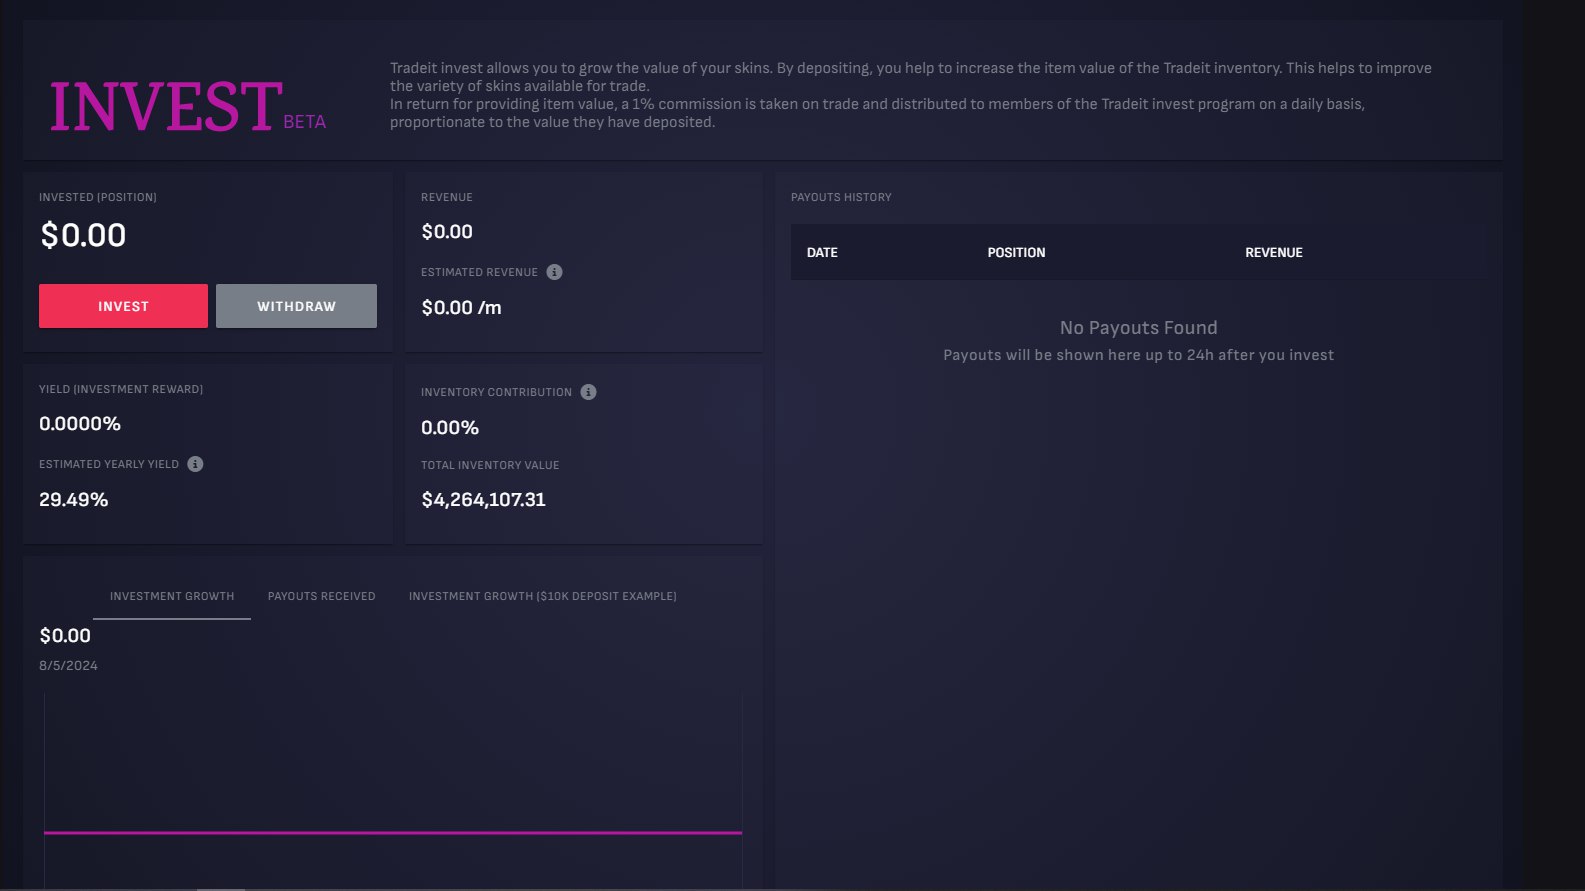The width and height of the screenshot is (1585, 891).
Task: Click the INVEST BETA page title
Action: (x=188, y=108)
